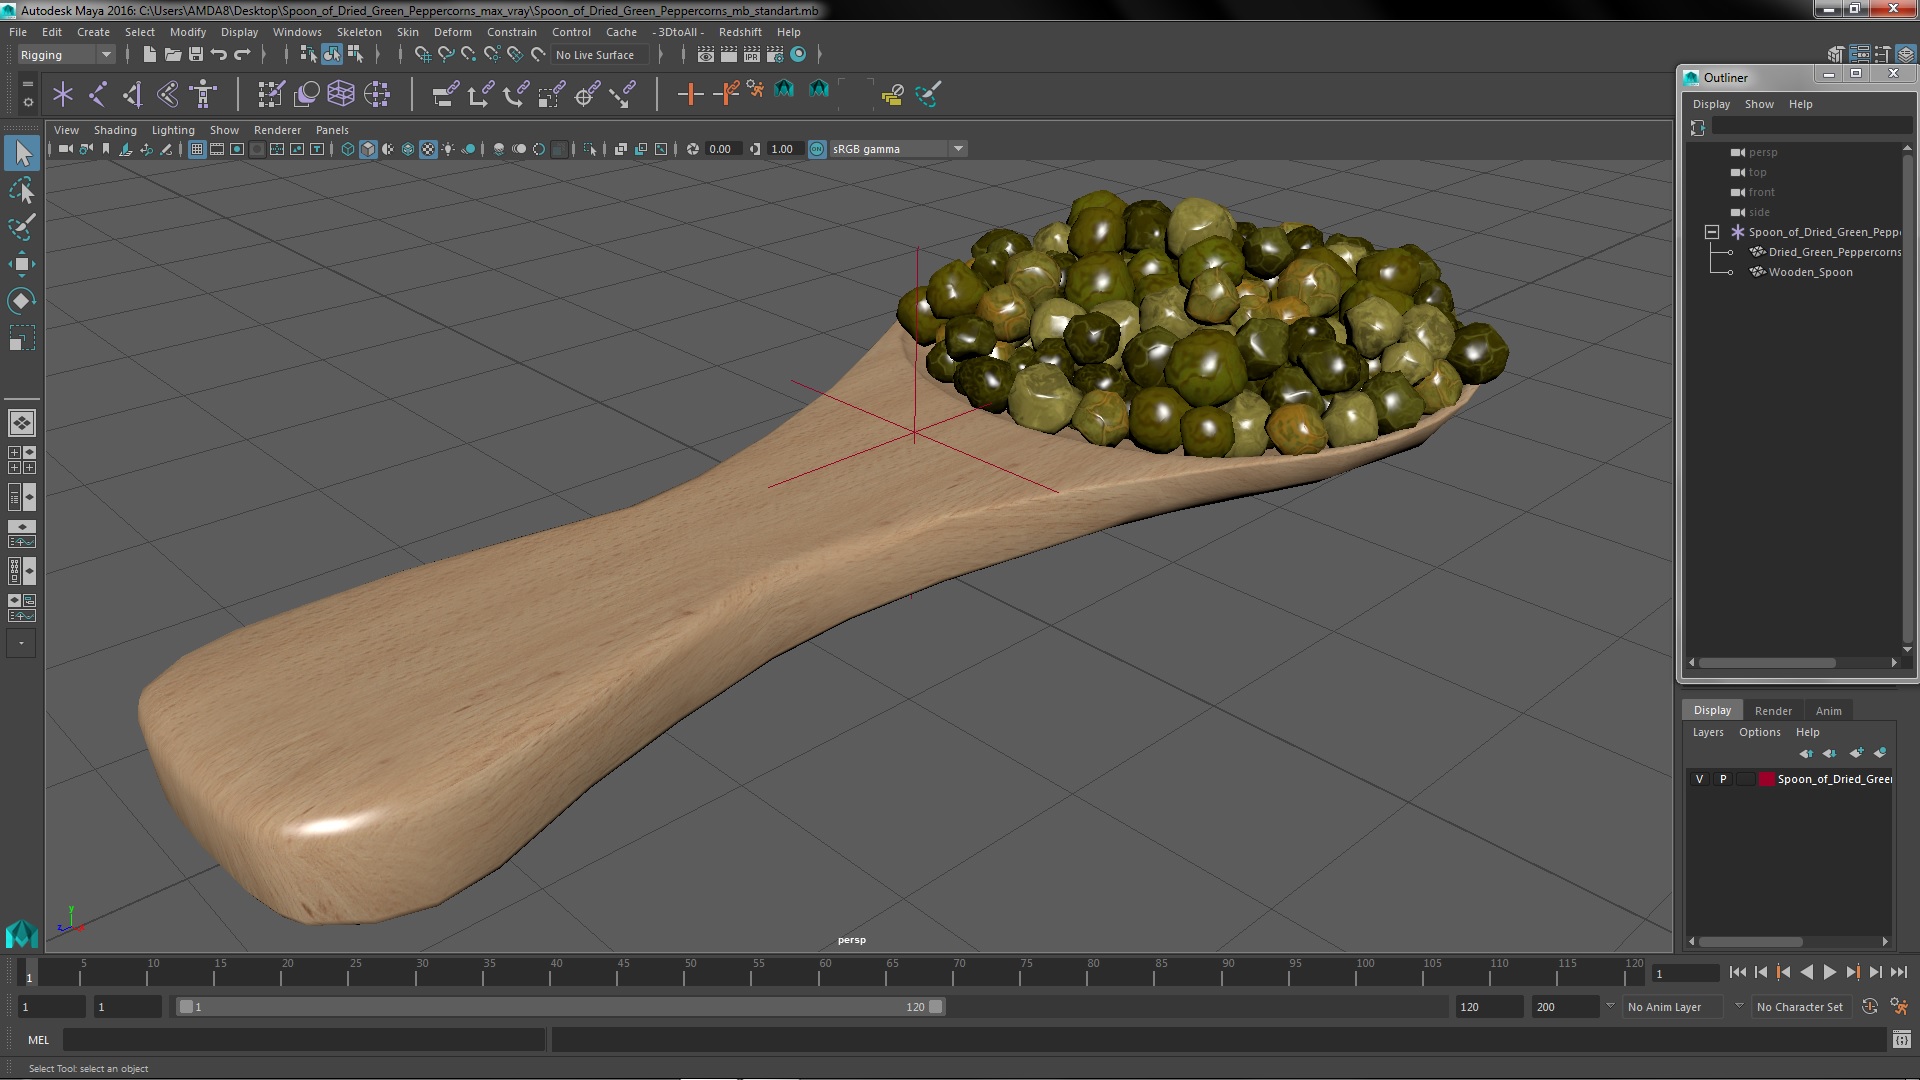Choose the Move tool in the toolbox
1920x1080 pixels.
[x=22, y=264]
